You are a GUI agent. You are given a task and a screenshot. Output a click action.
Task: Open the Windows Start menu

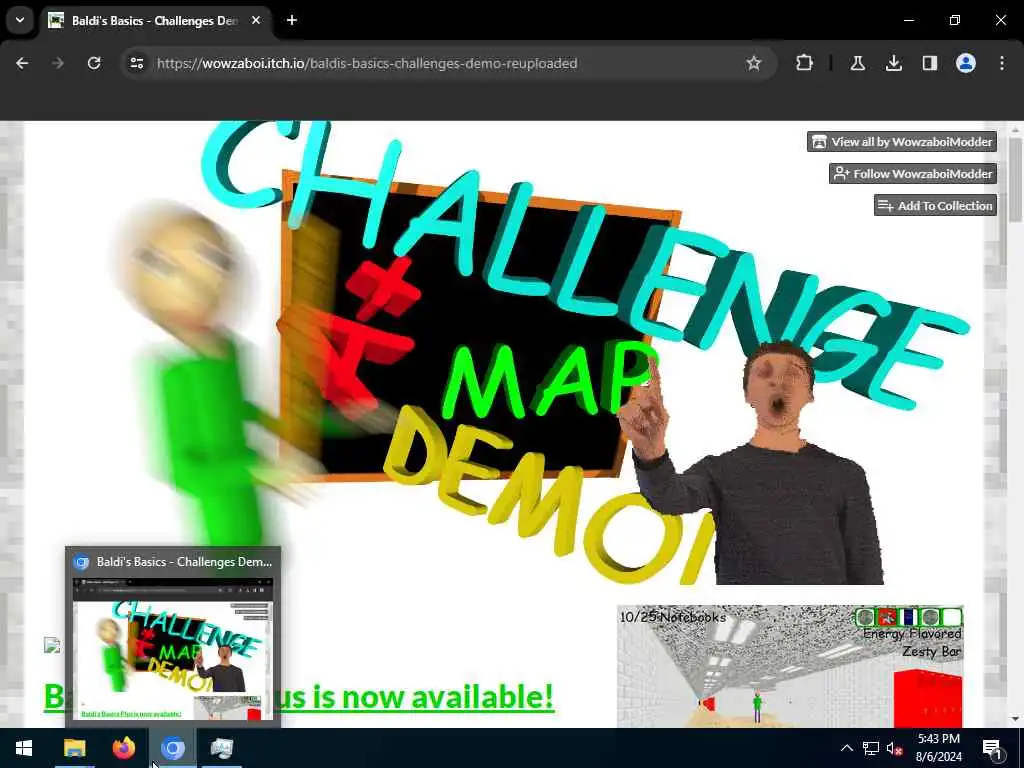point(24,748)
